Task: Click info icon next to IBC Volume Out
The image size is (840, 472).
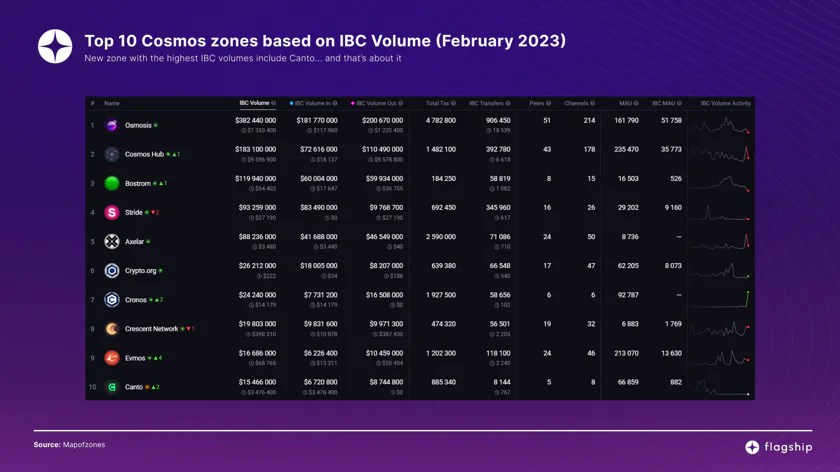Action: [400, 103]
